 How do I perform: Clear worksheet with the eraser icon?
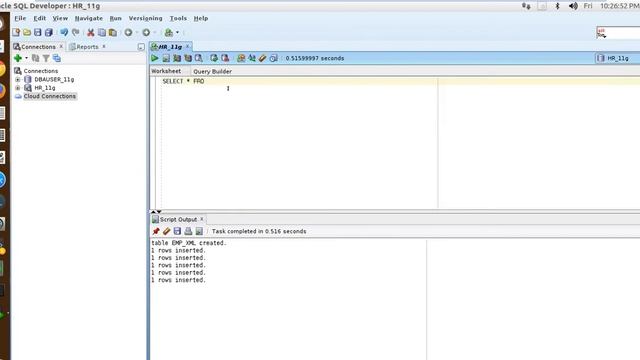coord(262,58)
